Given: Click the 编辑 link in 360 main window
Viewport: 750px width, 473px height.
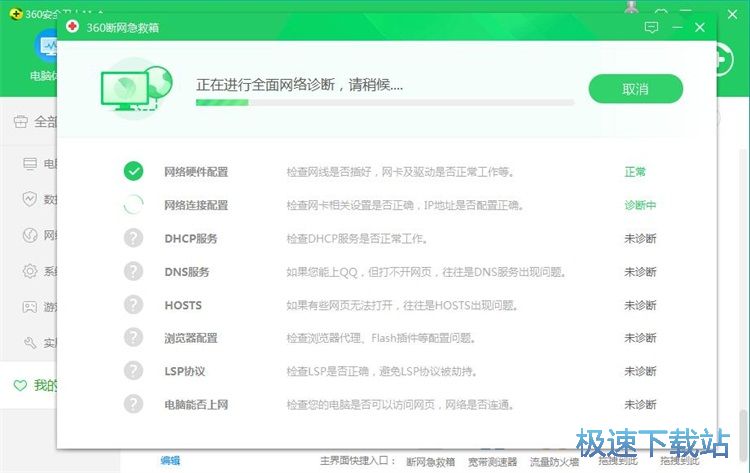Looking at the screenshot, I should [x=170, y=461].
